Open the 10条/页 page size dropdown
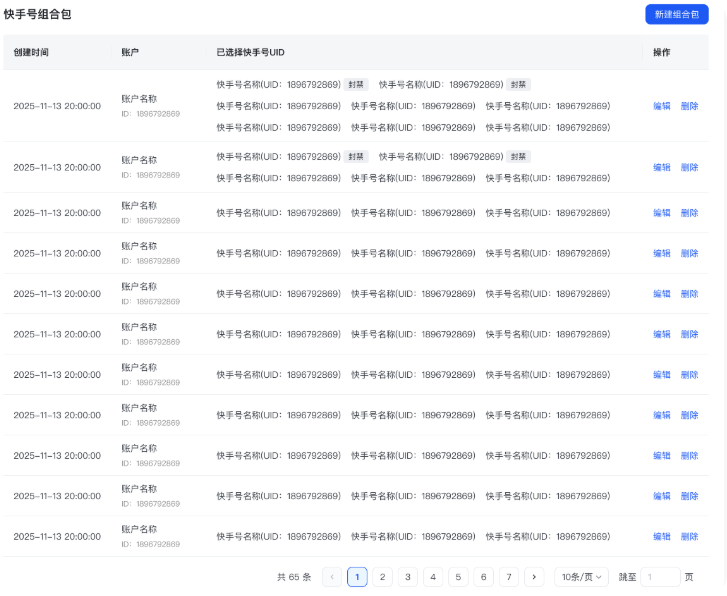Image resolution: width=727 pixels, height=596 pixels. click(x=581, y=577)
